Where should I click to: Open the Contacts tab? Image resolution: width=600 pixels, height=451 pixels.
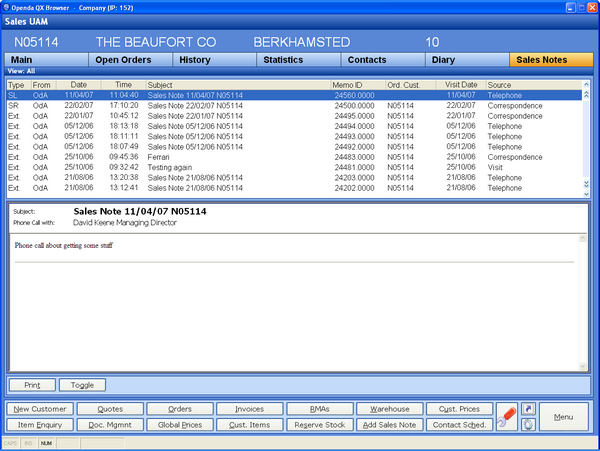pos(383,60)
